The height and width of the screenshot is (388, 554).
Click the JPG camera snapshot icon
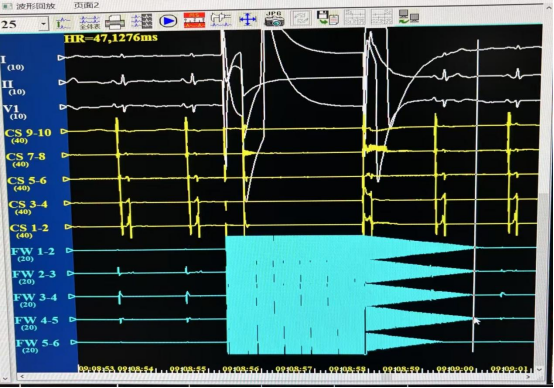(x=274, y=19)
